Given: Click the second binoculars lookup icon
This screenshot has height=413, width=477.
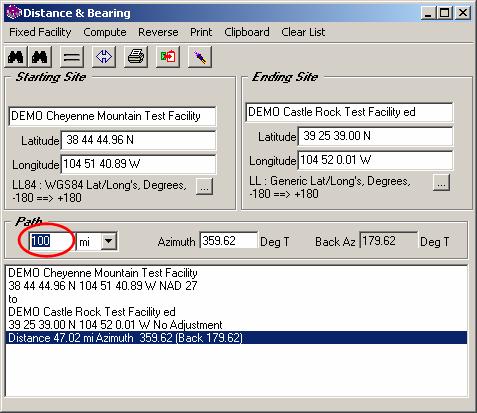Looking at the screenshot, I should pyautogui.click(x=40, y=57).
